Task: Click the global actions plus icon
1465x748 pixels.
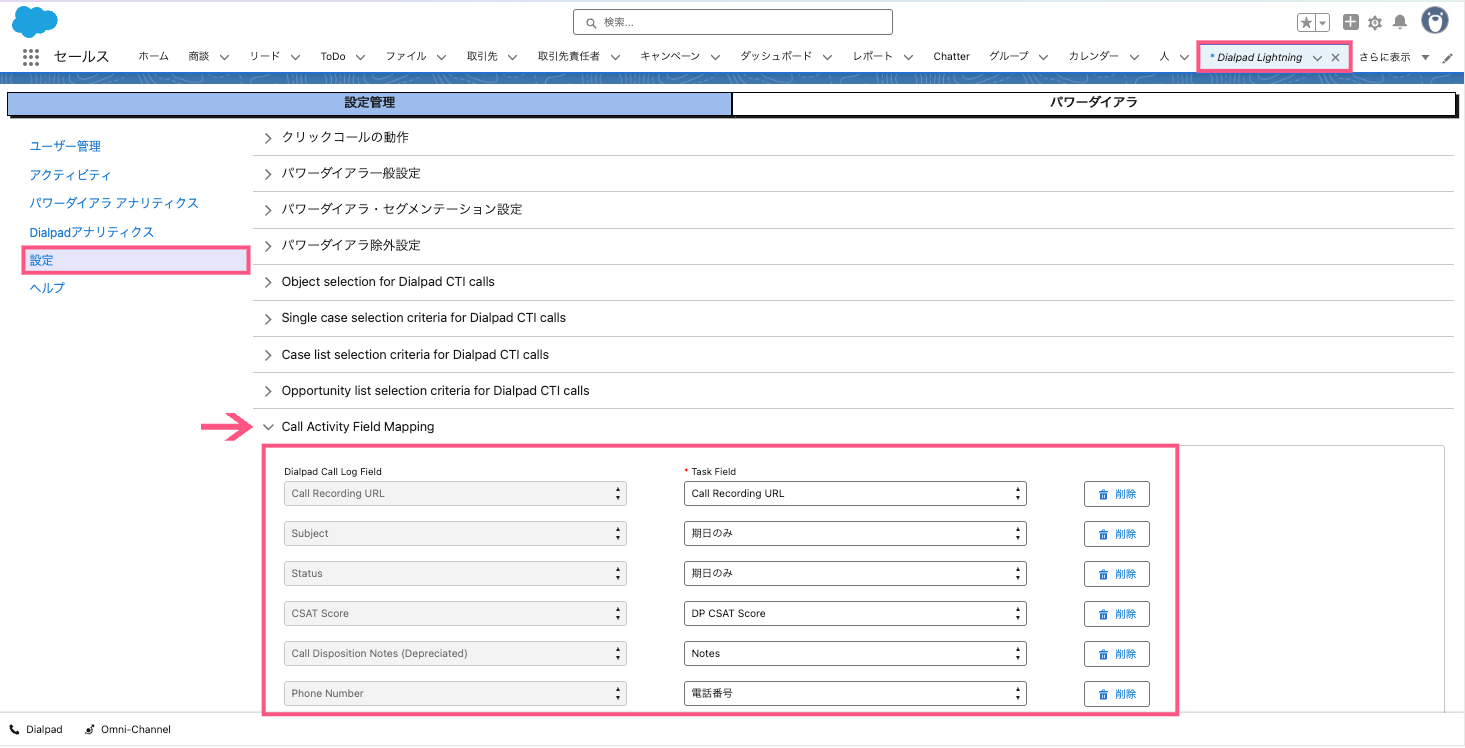Action: [1351, 22]
